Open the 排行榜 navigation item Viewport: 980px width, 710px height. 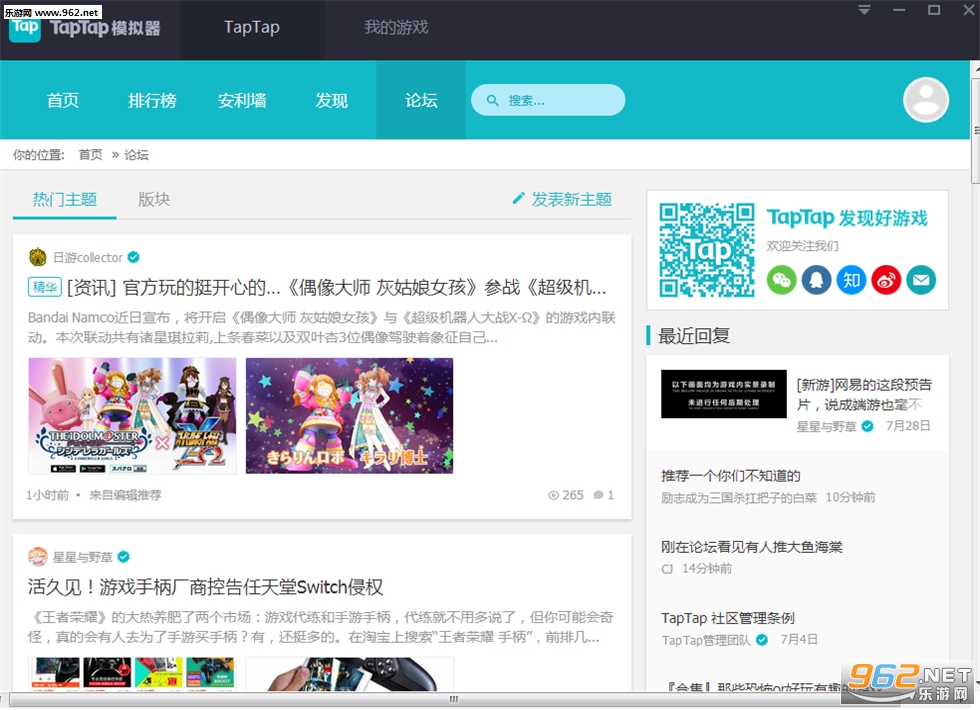pos(152,100)
